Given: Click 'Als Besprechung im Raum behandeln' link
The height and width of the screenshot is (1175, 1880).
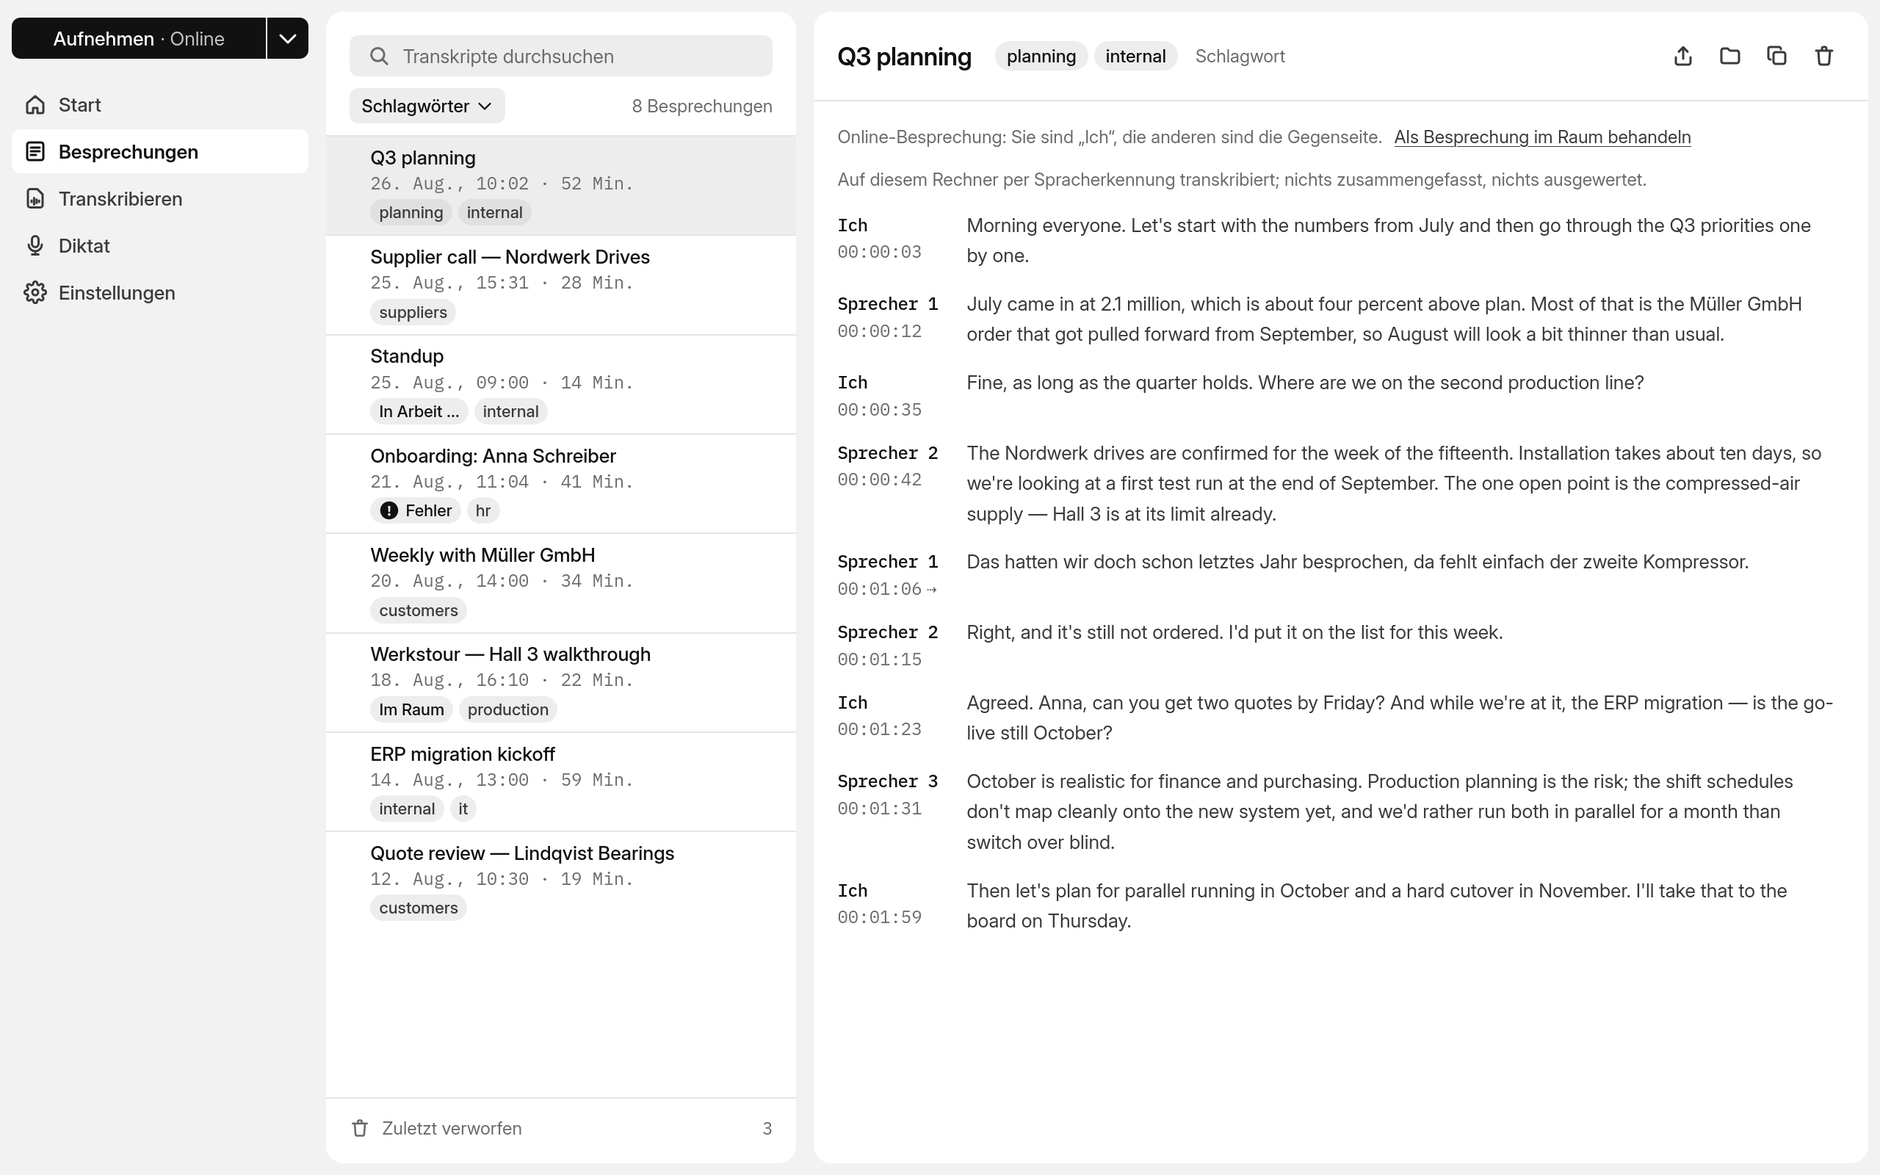Looking at the screenshot, I should tap(1542, 137).
